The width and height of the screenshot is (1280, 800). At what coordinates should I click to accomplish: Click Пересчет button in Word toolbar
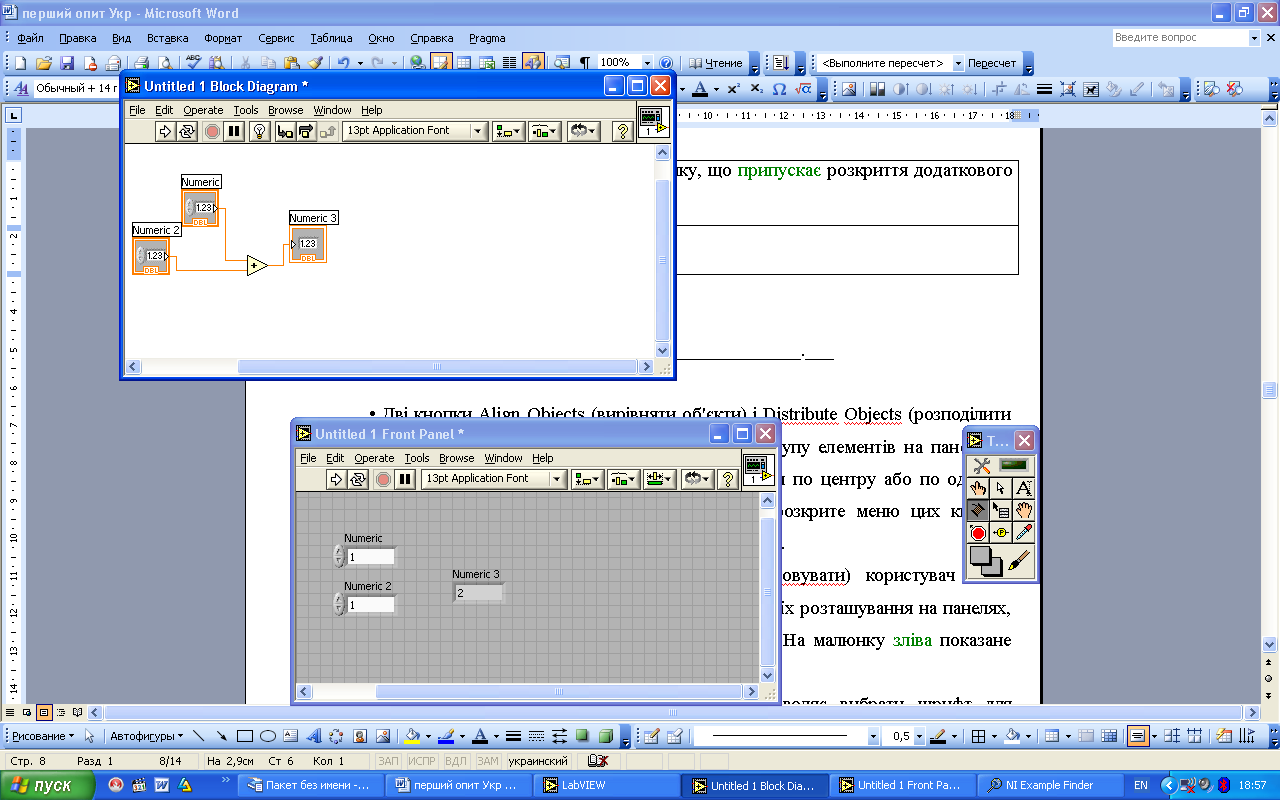[x=991, y=63]
